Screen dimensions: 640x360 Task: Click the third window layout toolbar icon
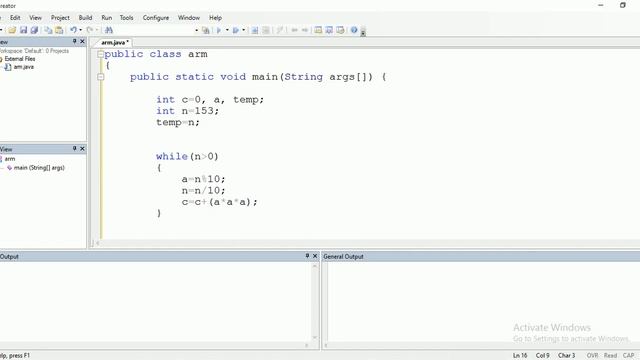click(340, 30)
